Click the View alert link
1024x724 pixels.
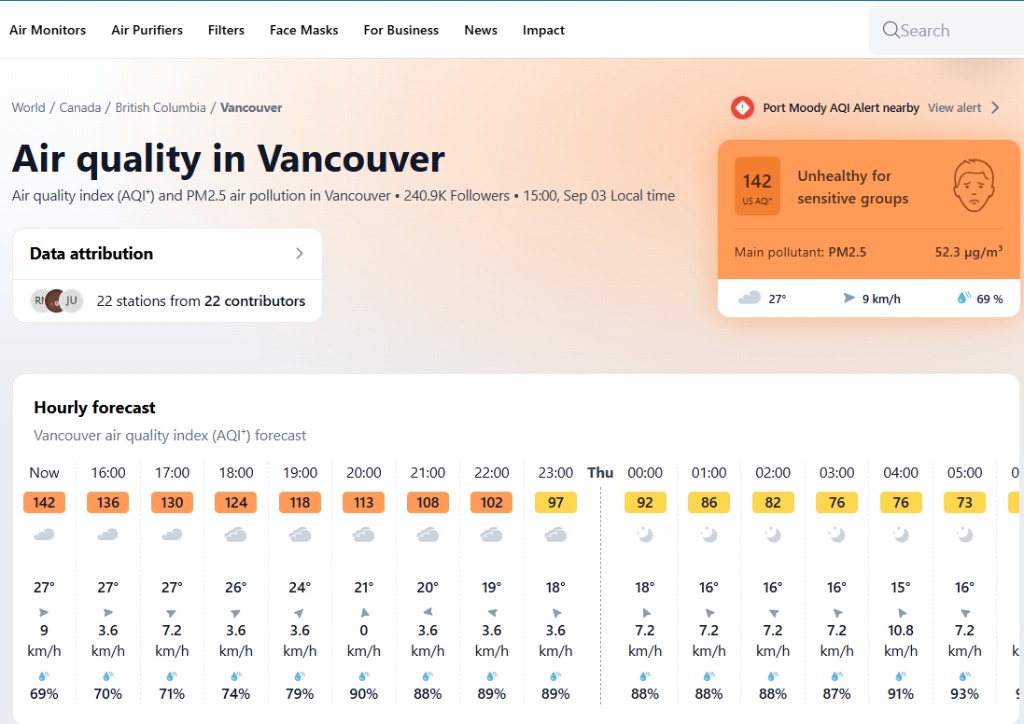pyautogui.click(x=954, y=108)
